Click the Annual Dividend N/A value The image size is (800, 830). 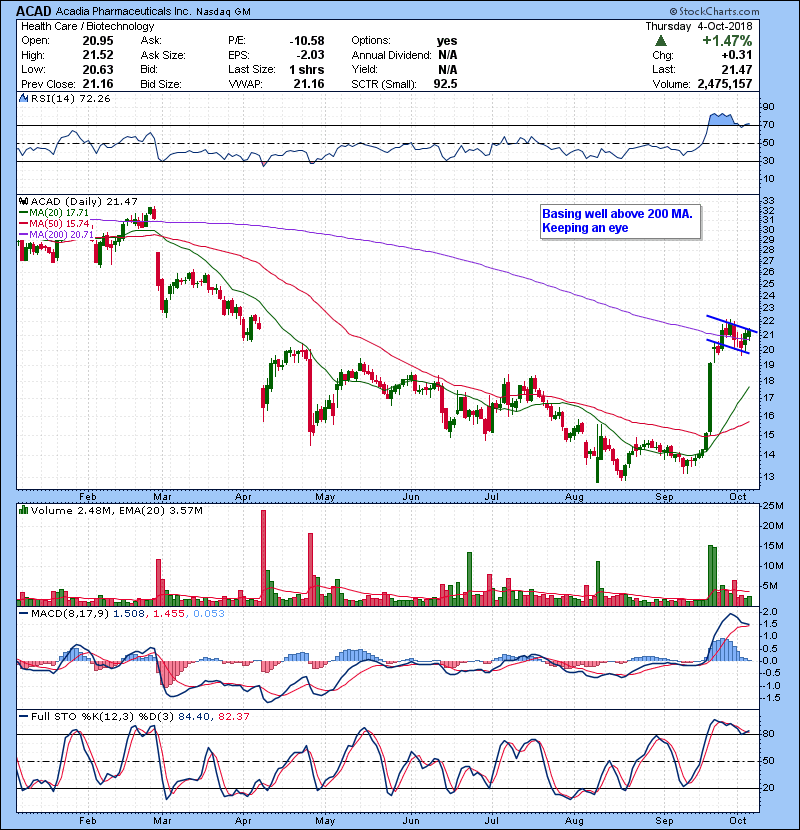click(447, 55)
